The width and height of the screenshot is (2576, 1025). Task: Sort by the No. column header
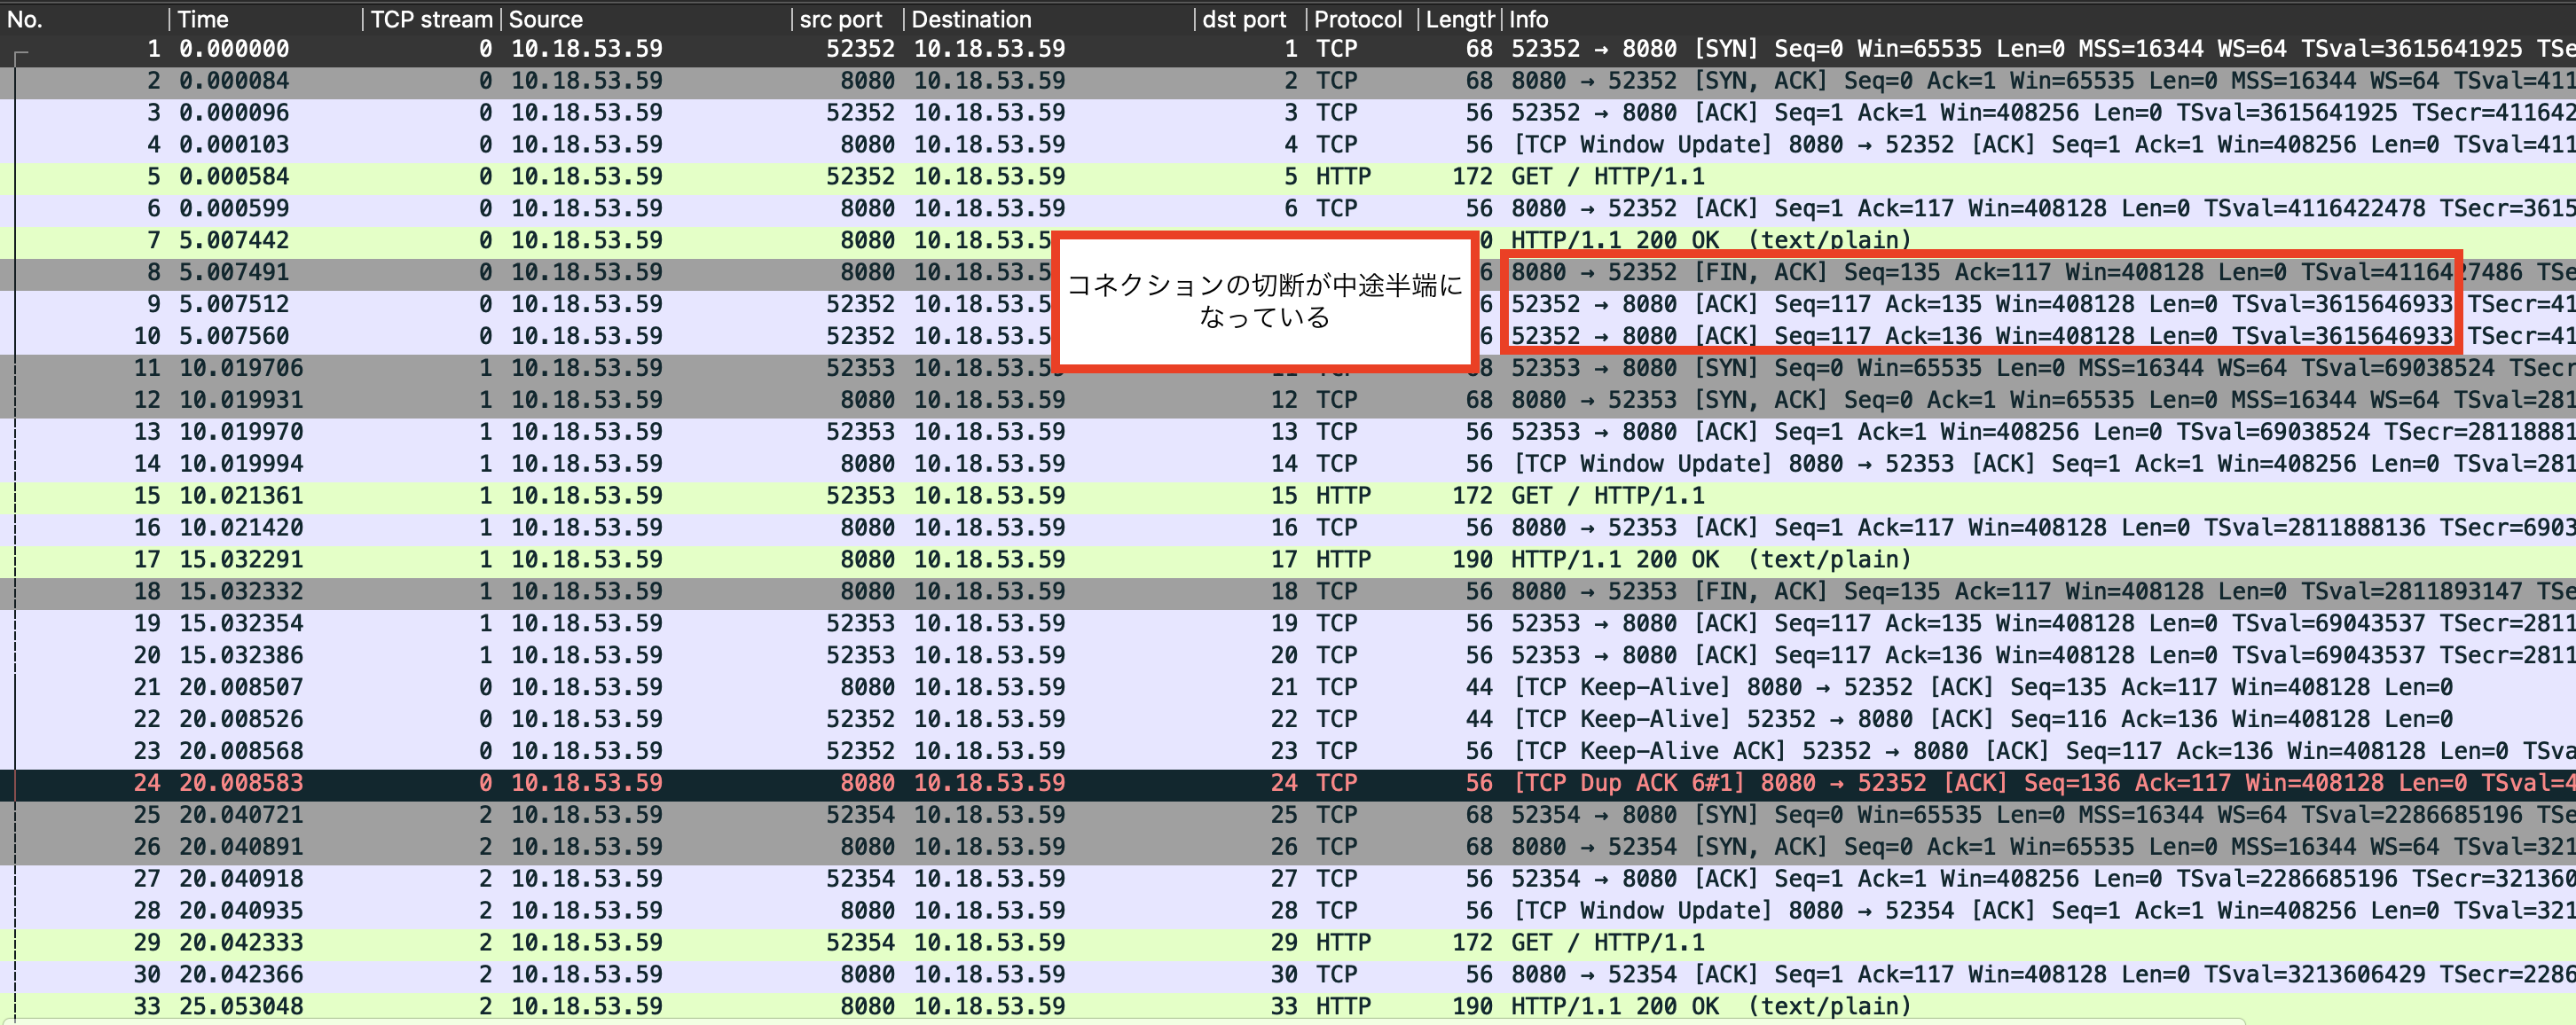point(84,19)
